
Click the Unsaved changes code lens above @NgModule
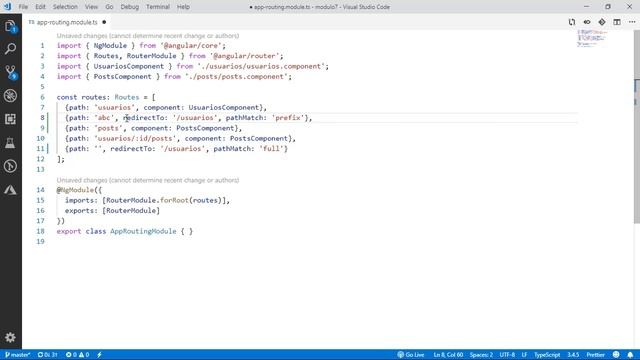click(x=148, y=180)
